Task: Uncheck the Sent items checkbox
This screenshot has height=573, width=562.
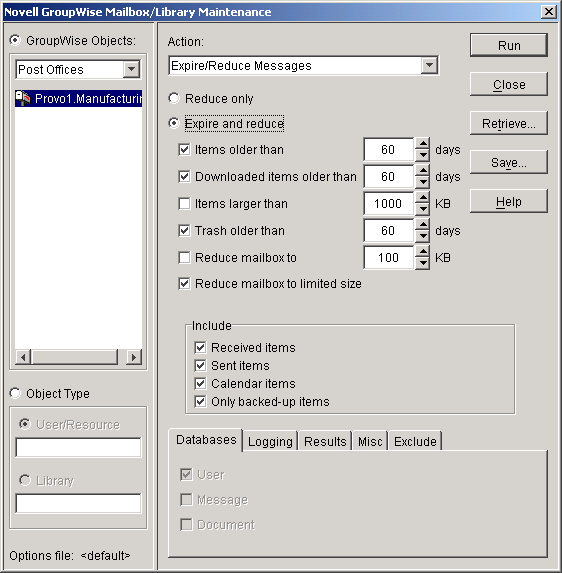Action: coord(201,365)
